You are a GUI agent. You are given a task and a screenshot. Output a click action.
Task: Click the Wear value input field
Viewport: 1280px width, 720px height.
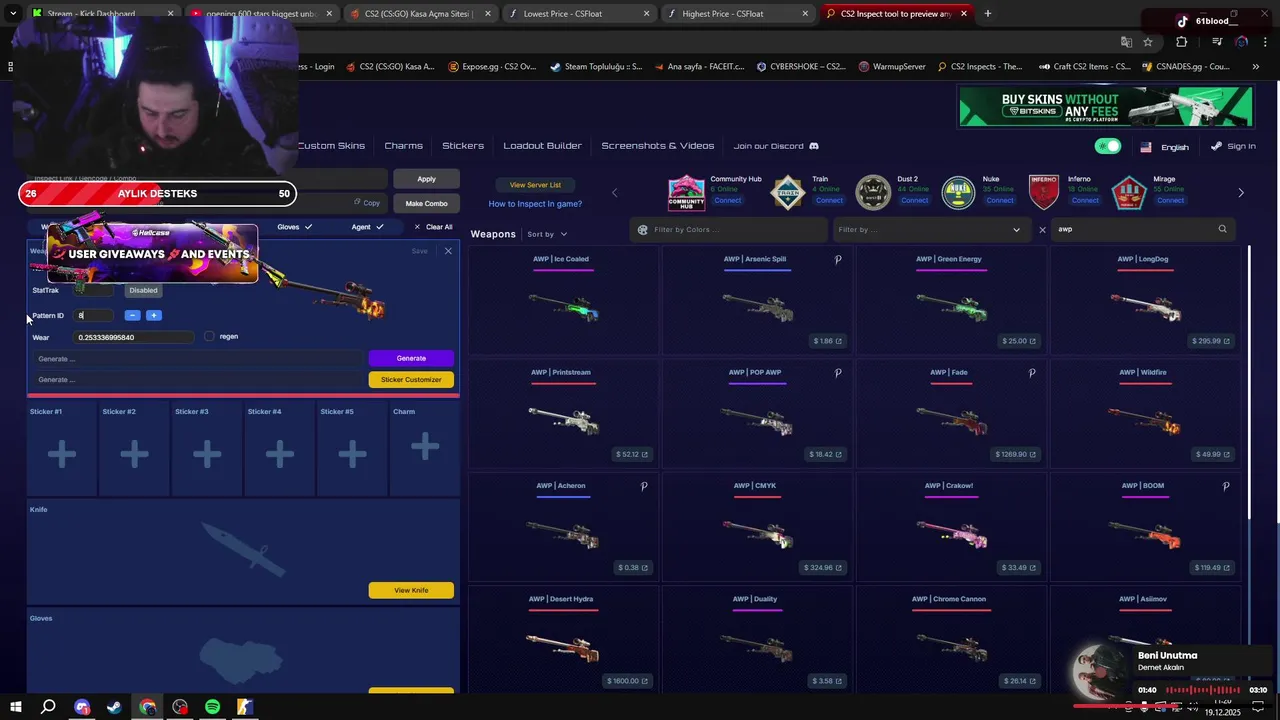pyautogui.click(x=135, y=337)
